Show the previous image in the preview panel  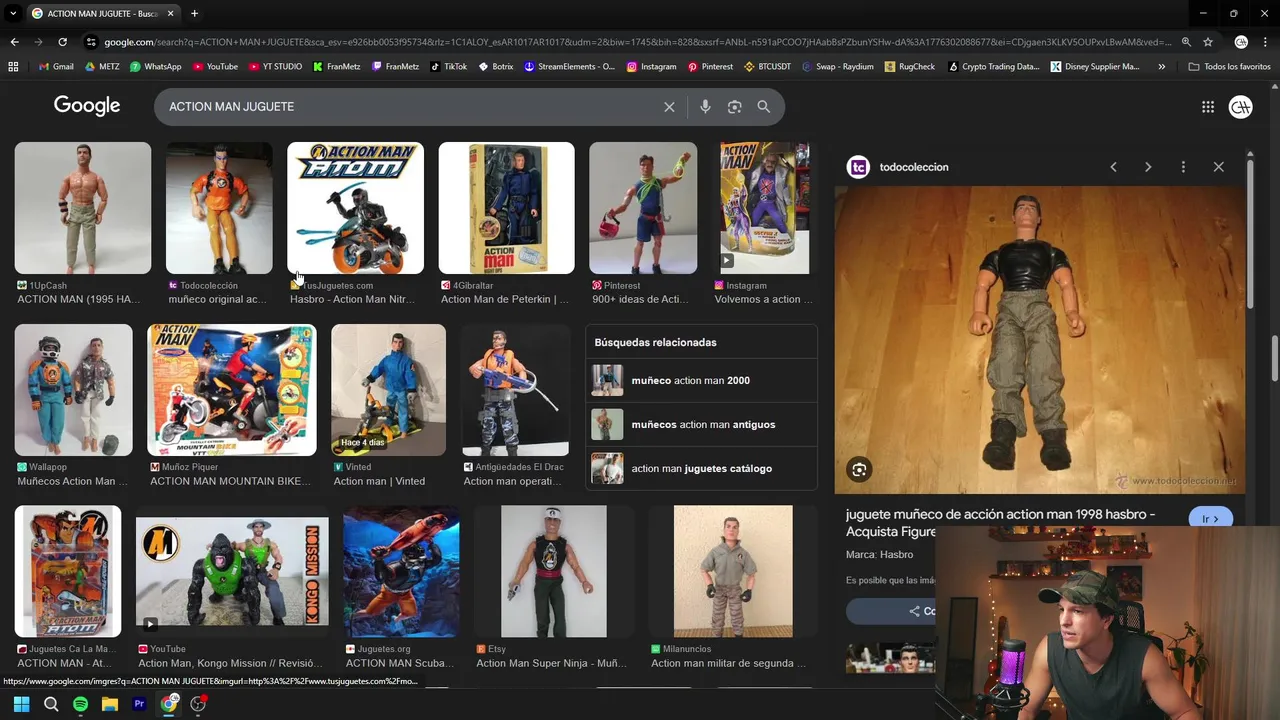click(1113, 167)
